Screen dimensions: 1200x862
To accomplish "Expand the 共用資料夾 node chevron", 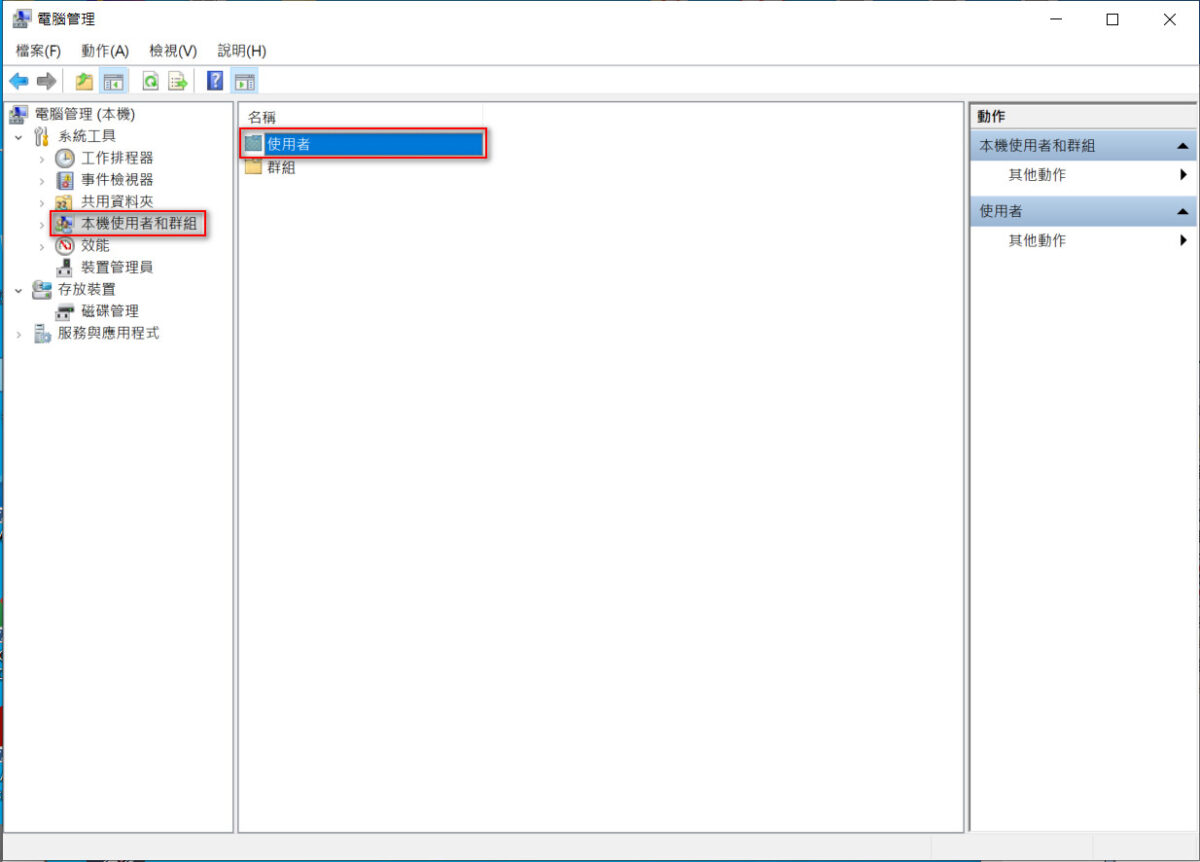I will point(41,202).
